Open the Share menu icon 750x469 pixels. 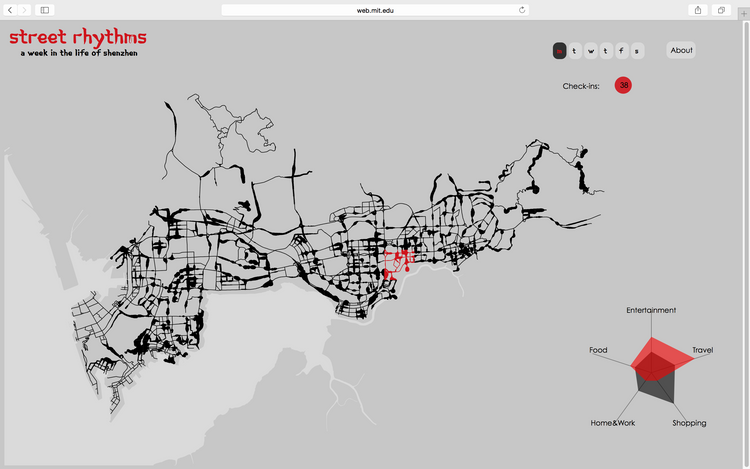[x=698, y=10]
